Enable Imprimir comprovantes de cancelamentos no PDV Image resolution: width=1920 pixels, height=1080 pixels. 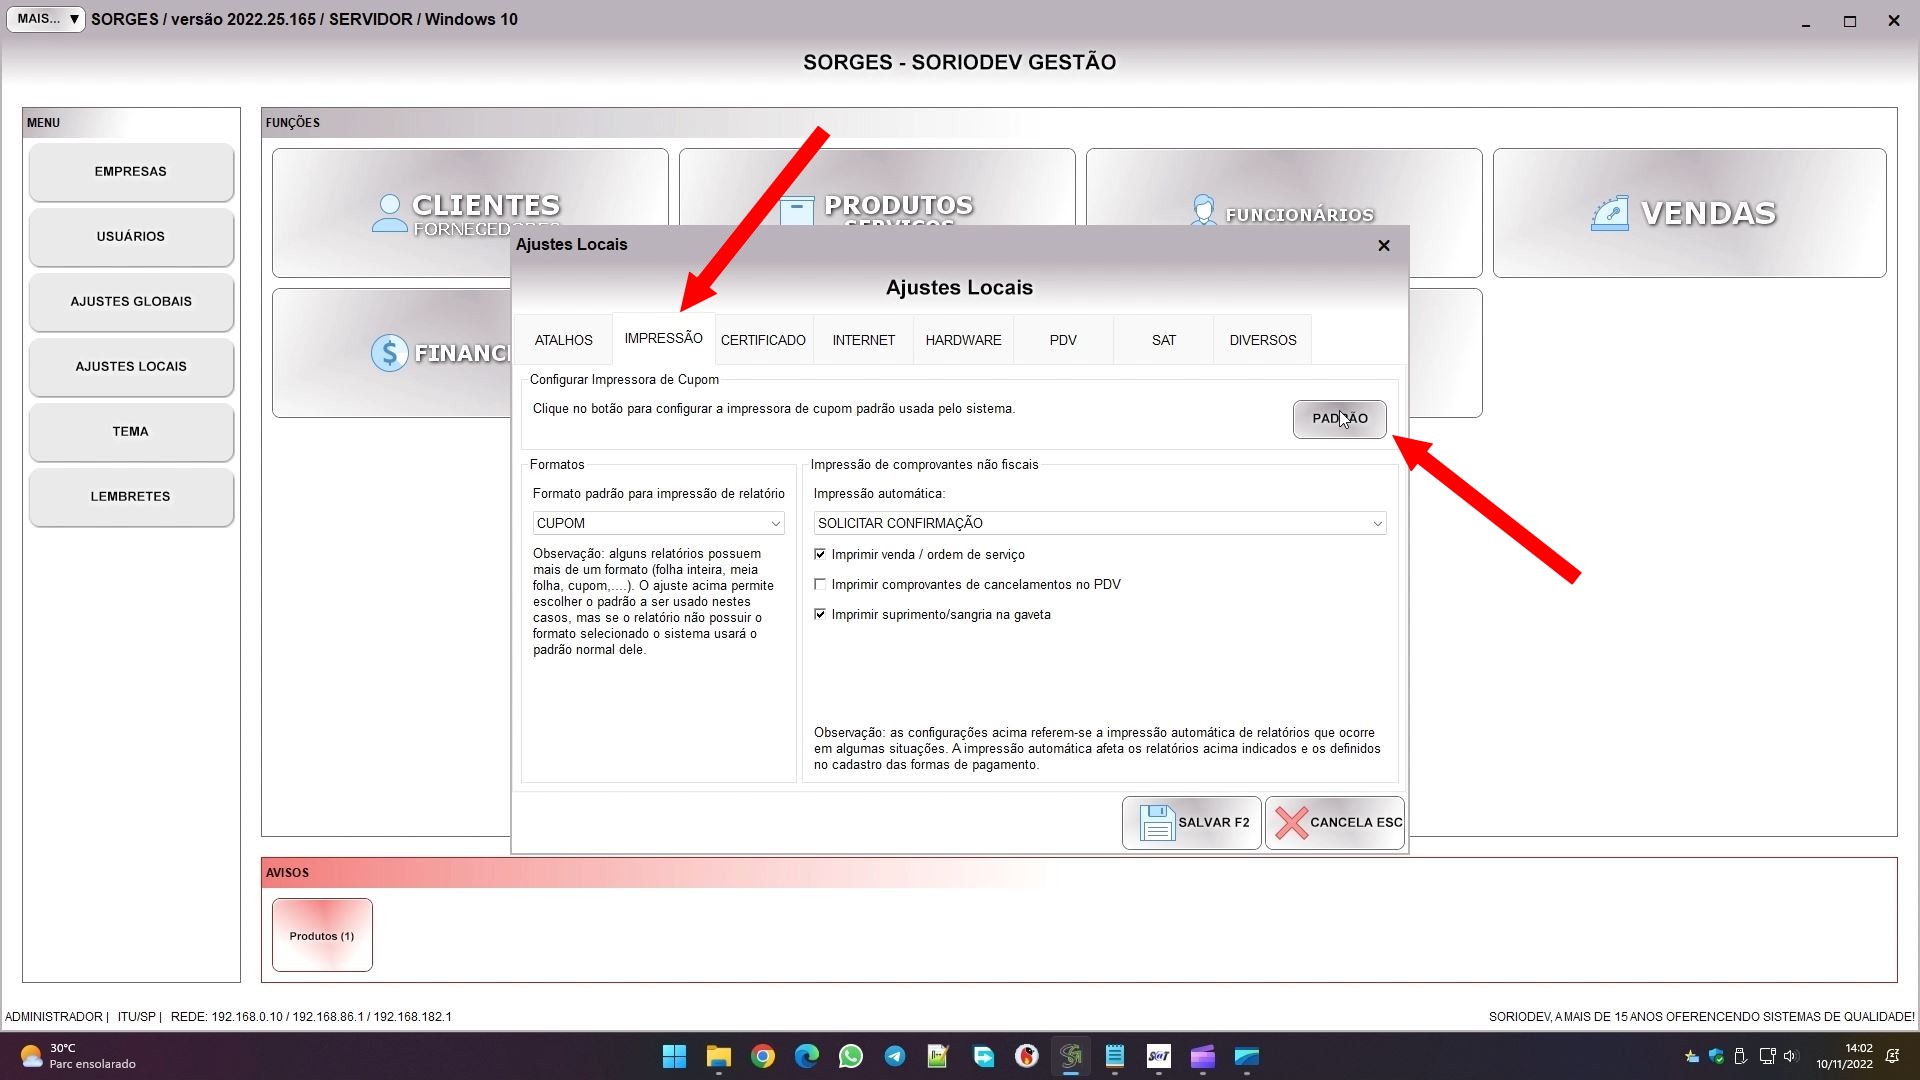[x=820, y=584]
